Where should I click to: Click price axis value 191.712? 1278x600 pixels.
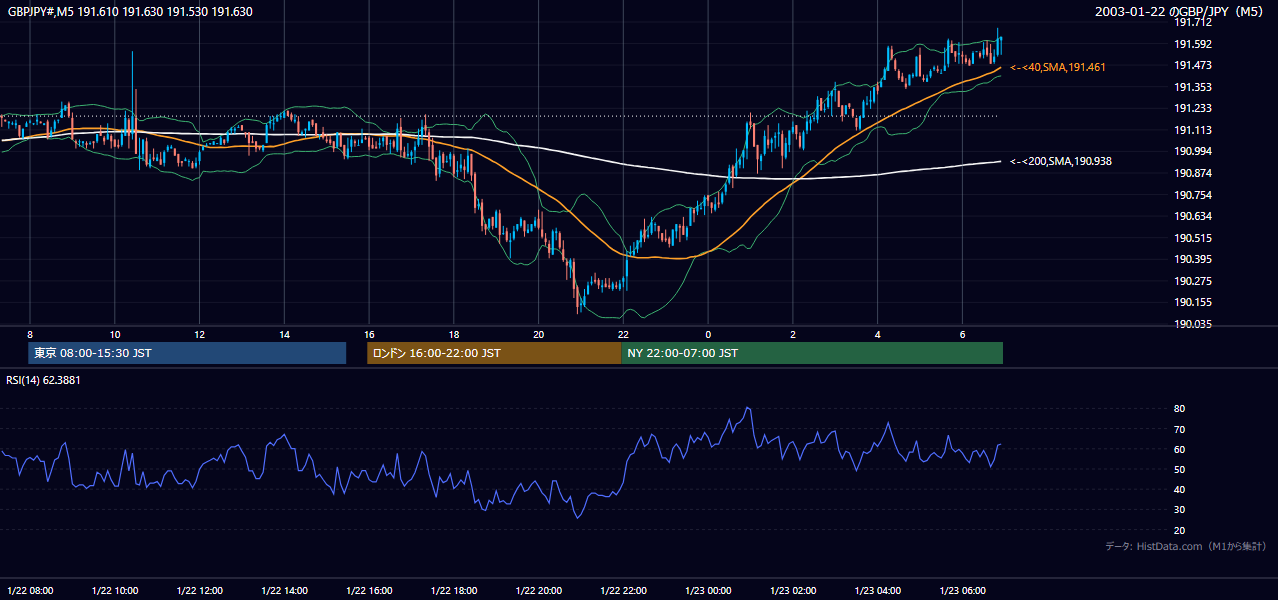[x=1192, y=22]
